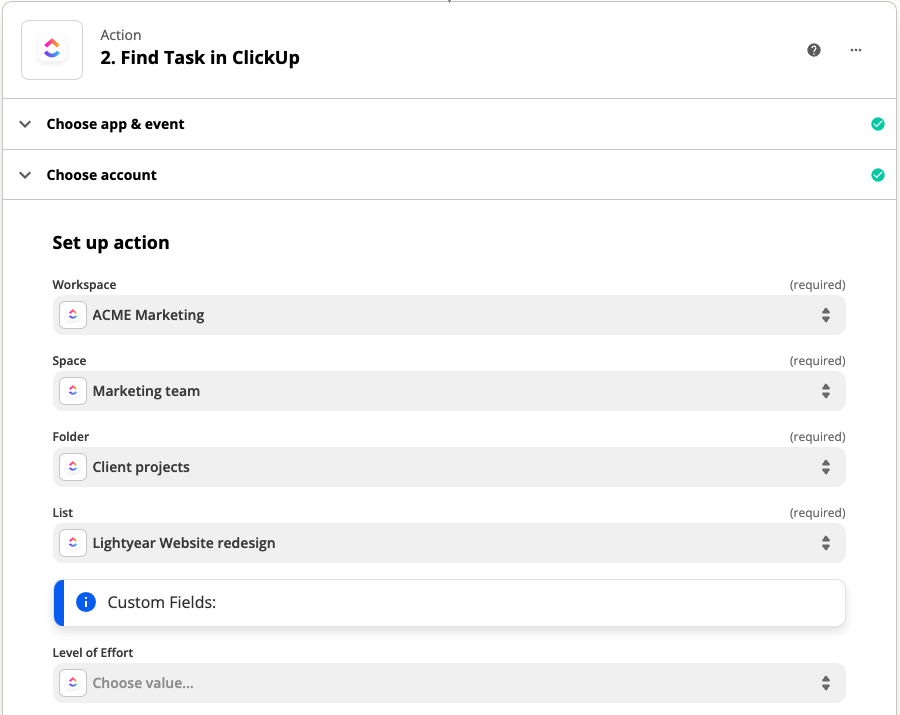The image size is (900, 715).
Task: Open the Folder dropdown showing Client projects
Action: 449,467
